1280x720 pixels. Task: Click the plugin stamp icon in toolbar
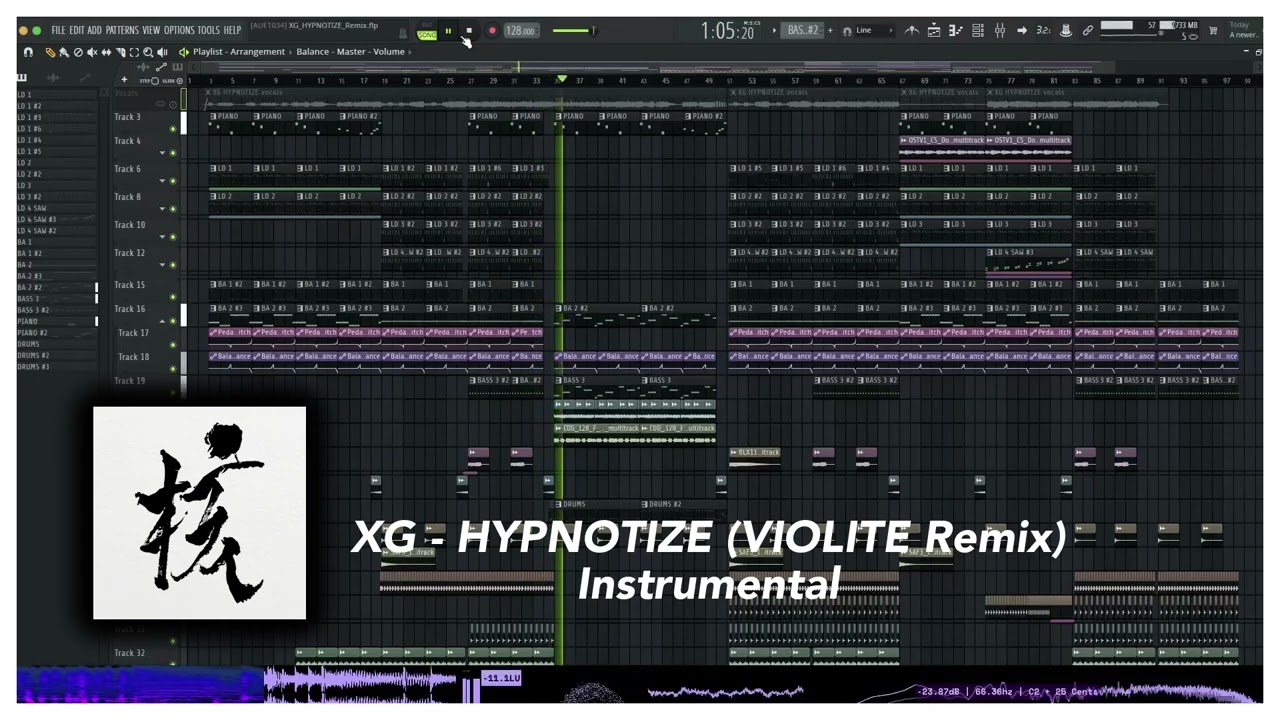[1066, 30]
